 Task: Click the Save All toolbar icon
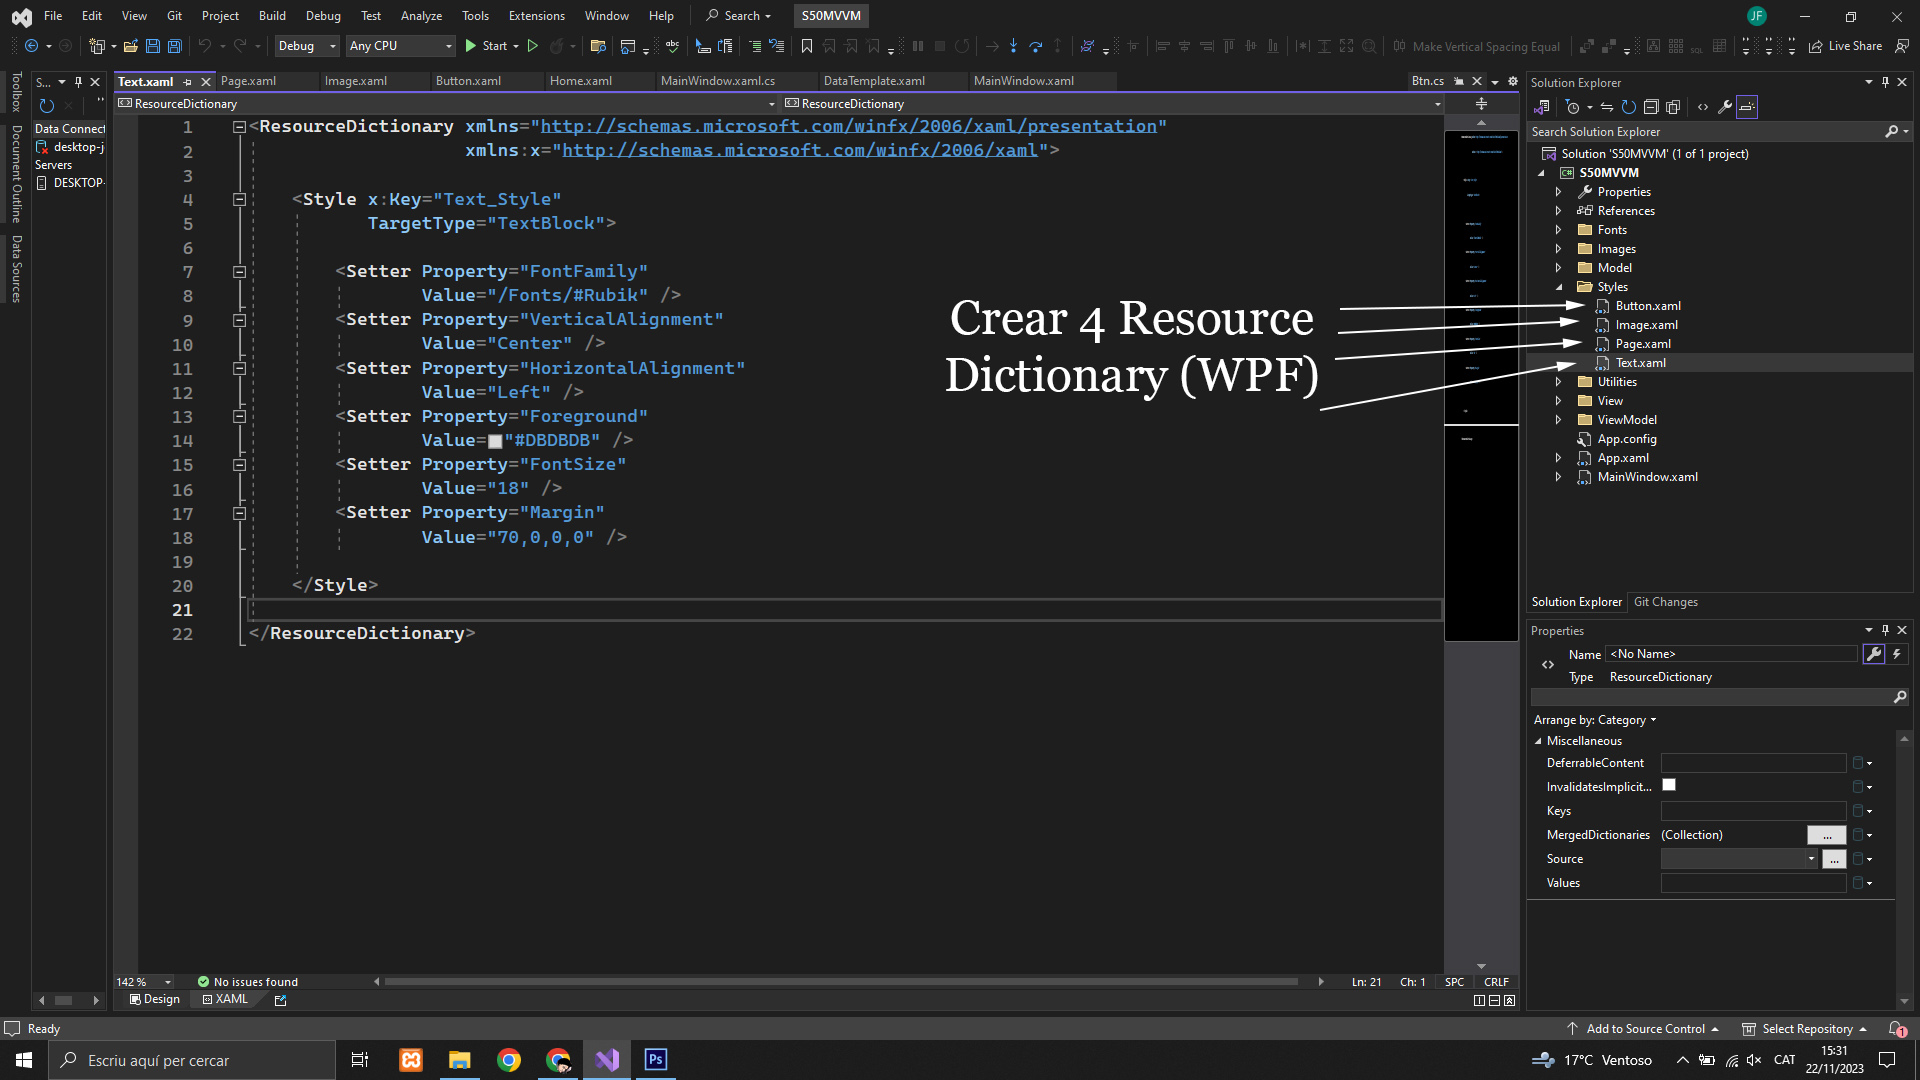[x=174, y=46]
